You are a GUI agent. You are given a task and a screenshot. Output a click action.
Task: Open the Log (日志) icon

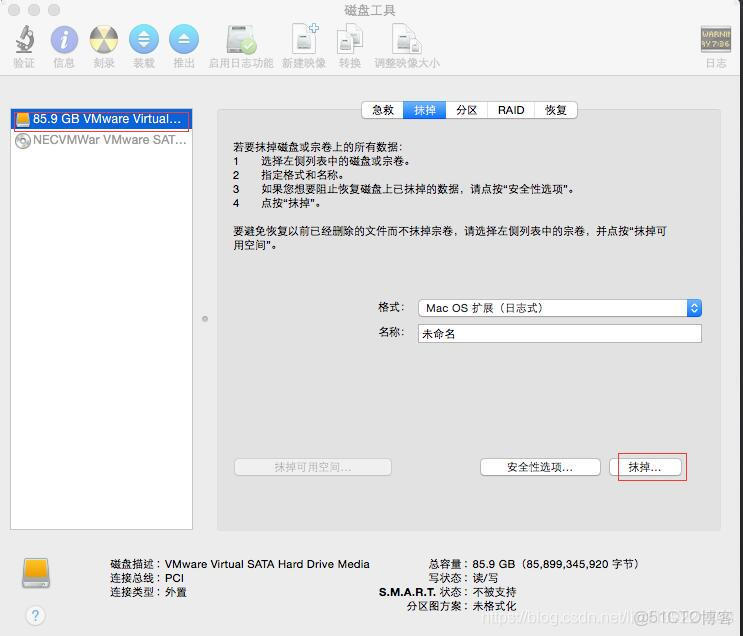716,39
